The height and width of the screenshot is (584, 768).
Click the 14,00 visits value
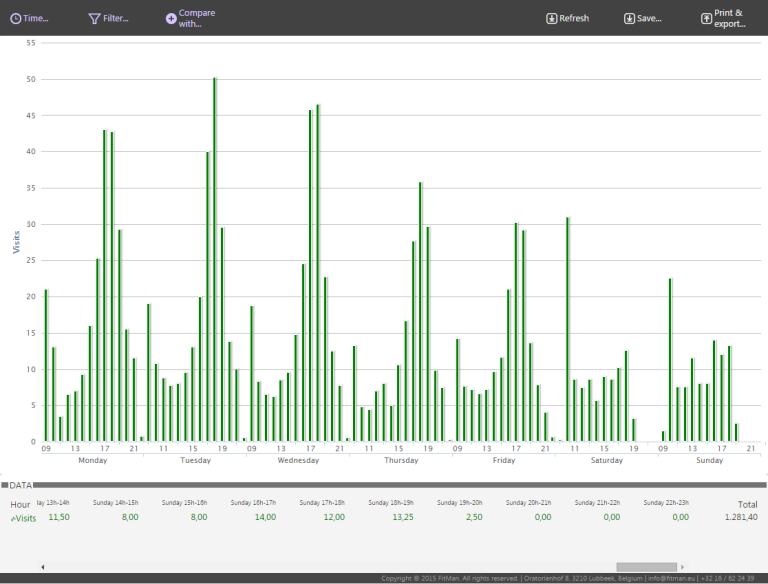coord(265,517)
